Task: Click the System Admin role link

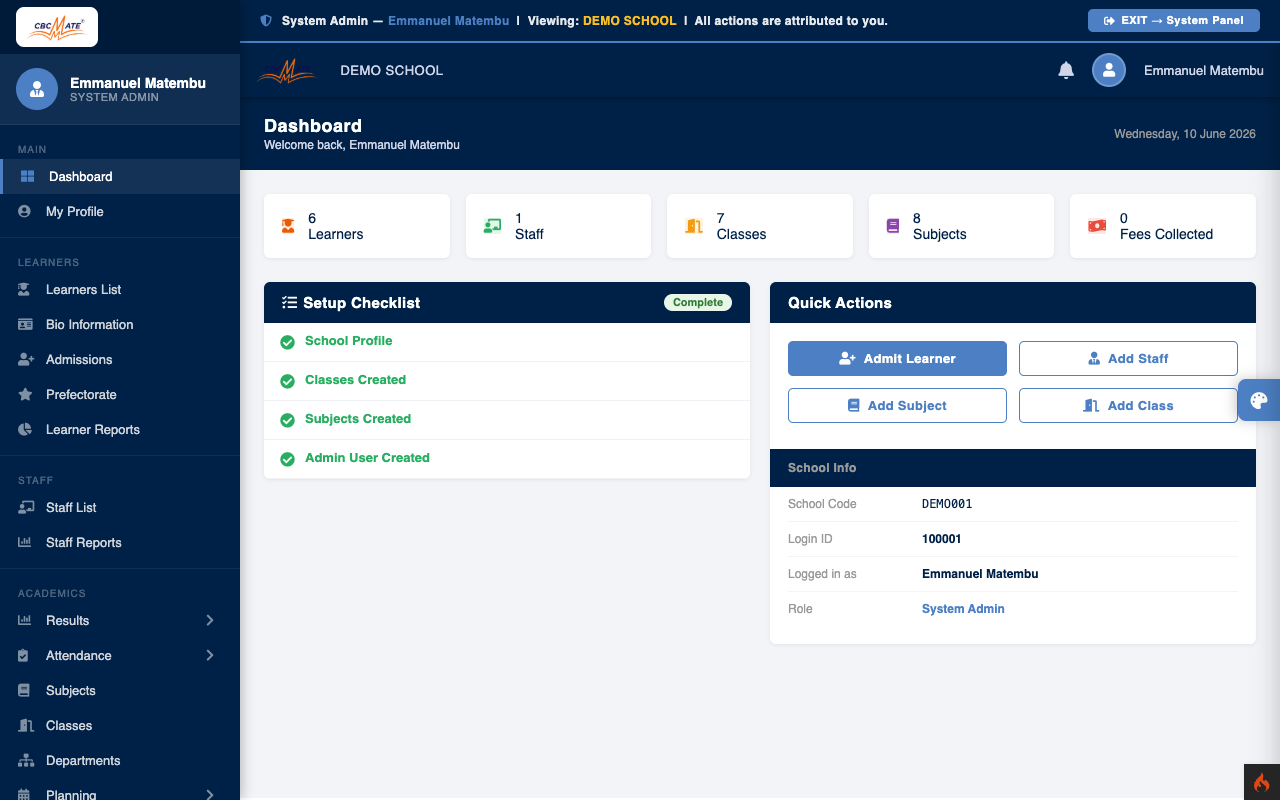Action: pos(963,609)
